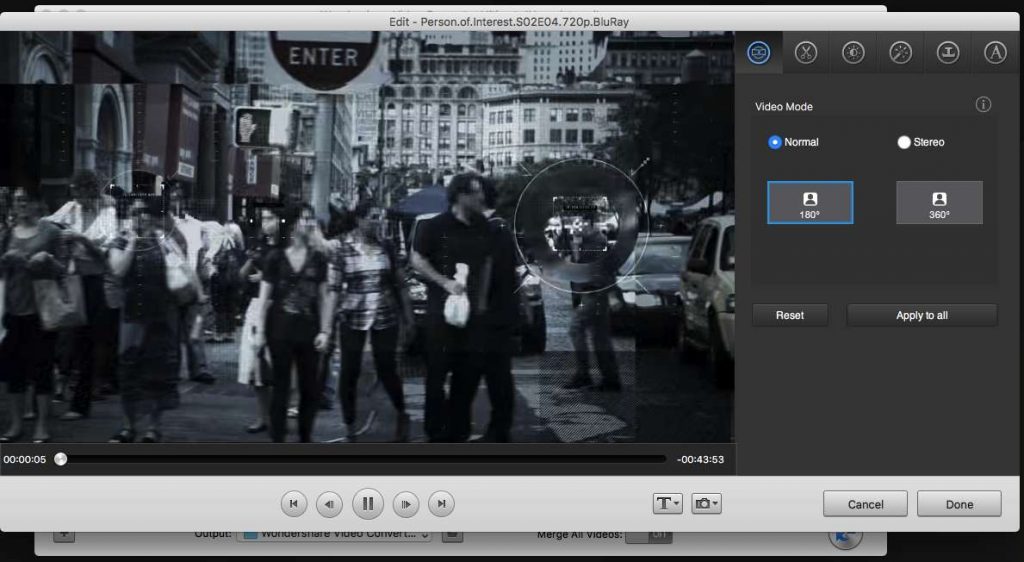Open the brightness adjustment tab
Screen dimensions: 1024x562
tap(852, 53)
